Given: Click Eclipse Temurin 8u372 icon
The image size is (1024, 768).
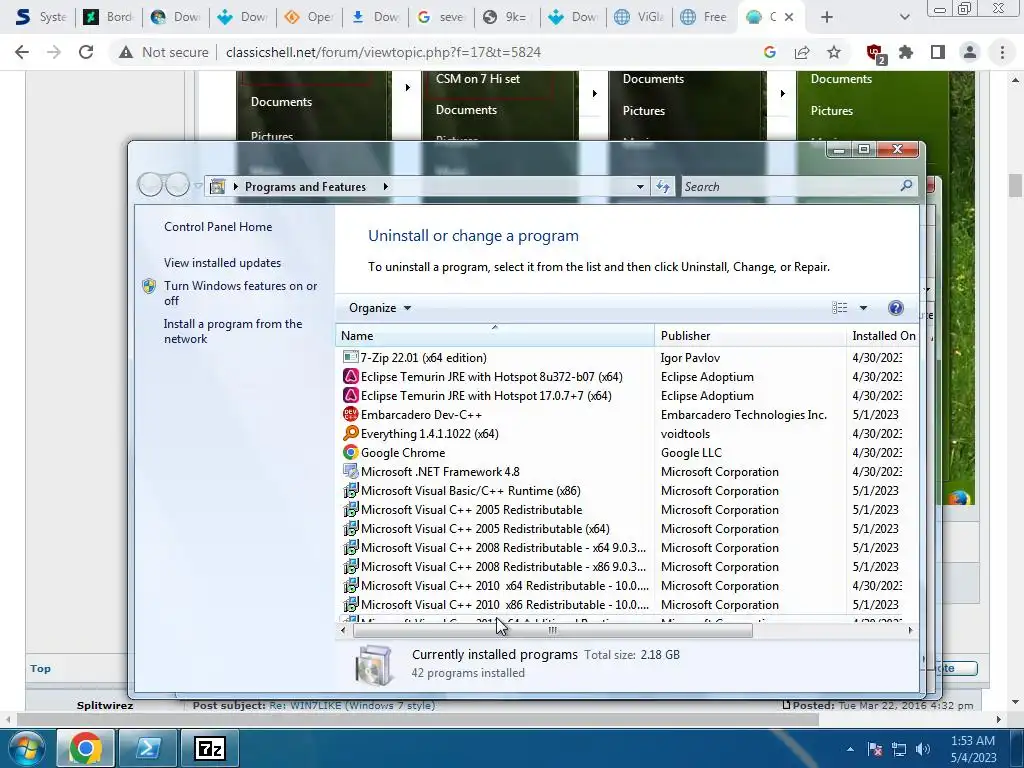Looking at the screenshot, I should tap(351, 376).
